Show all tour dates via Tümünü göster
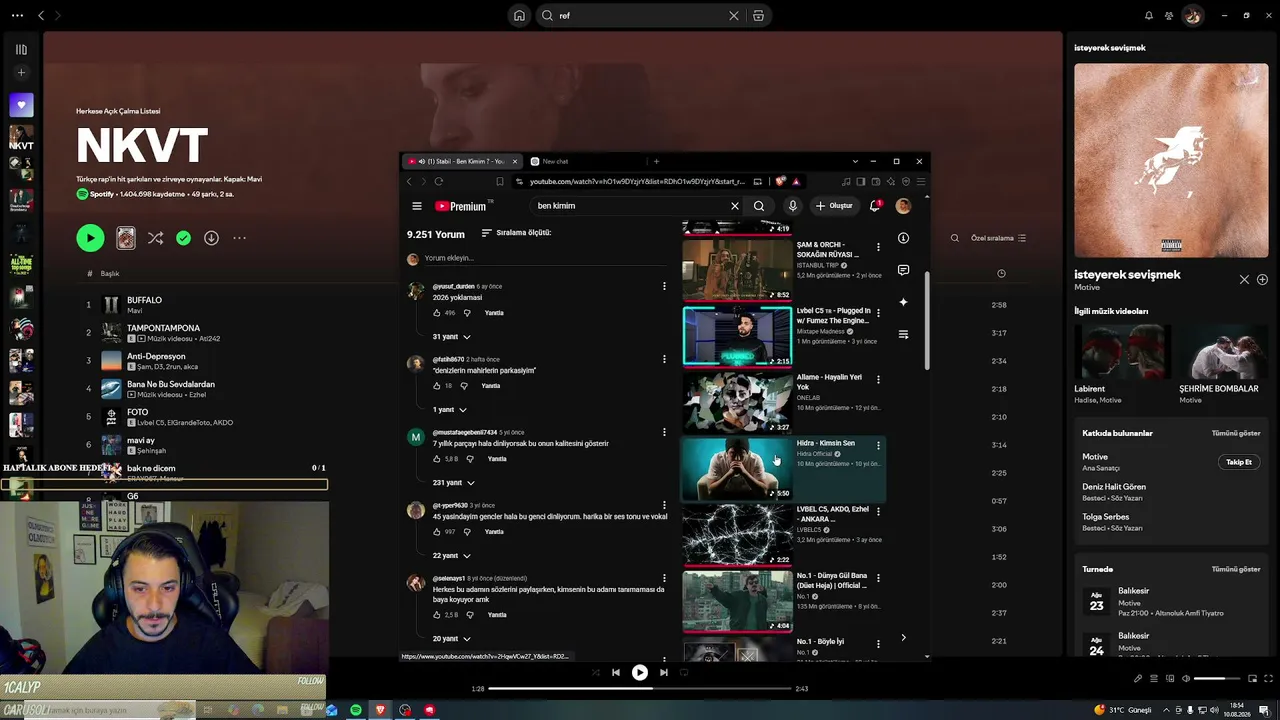Screen dimensions: 1280x720 click(1236, 569)
